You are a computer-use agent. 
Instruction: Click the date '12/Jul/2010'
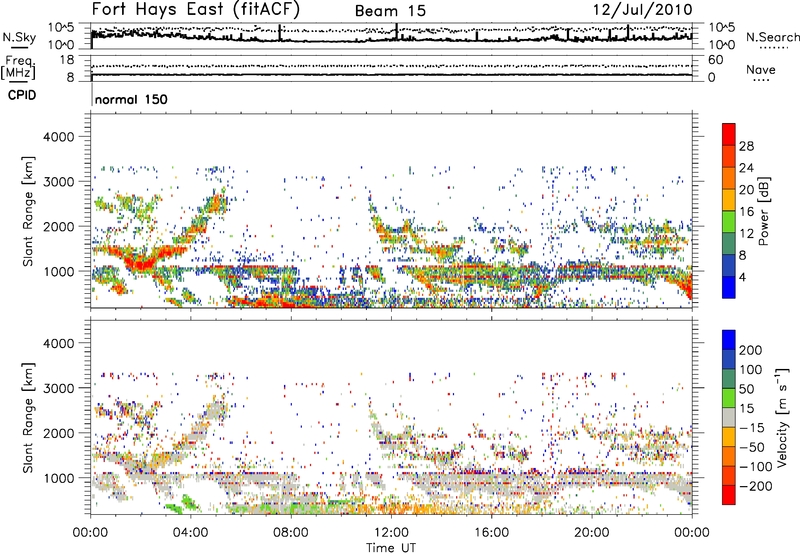643,10
